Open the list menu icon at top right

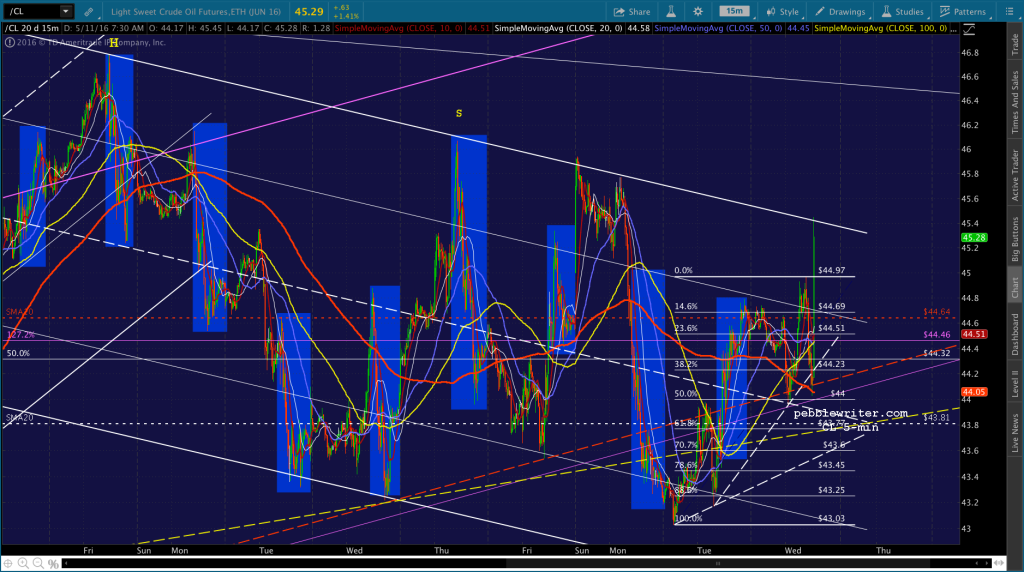pos(1009,12)
